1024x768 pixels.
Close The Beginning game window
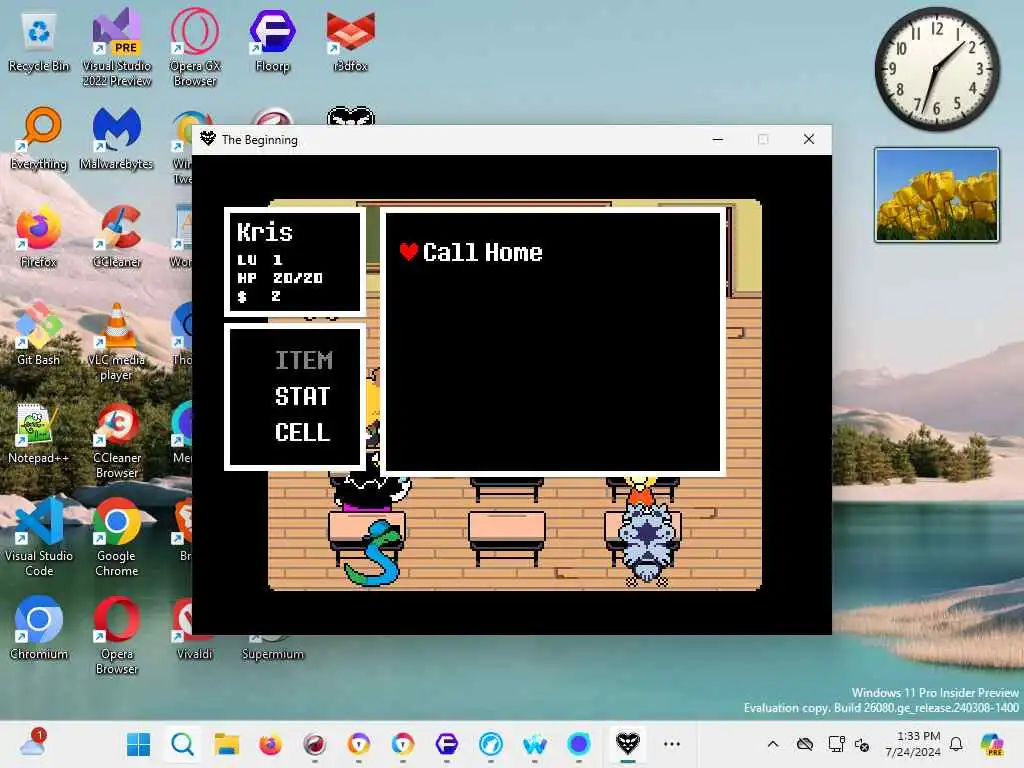tap(808, 139)
